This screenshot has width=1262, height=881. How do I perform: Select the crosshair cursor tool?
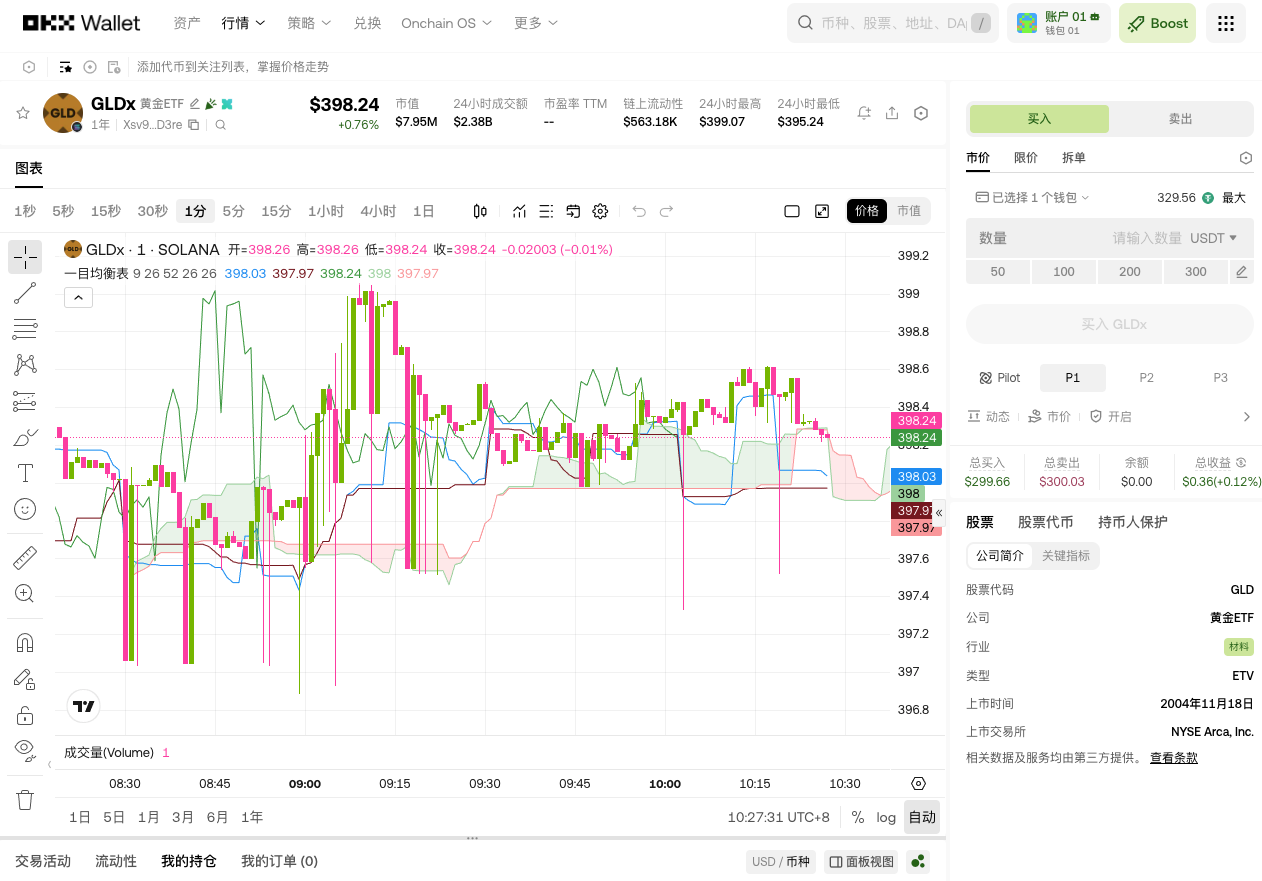(25, 257)
